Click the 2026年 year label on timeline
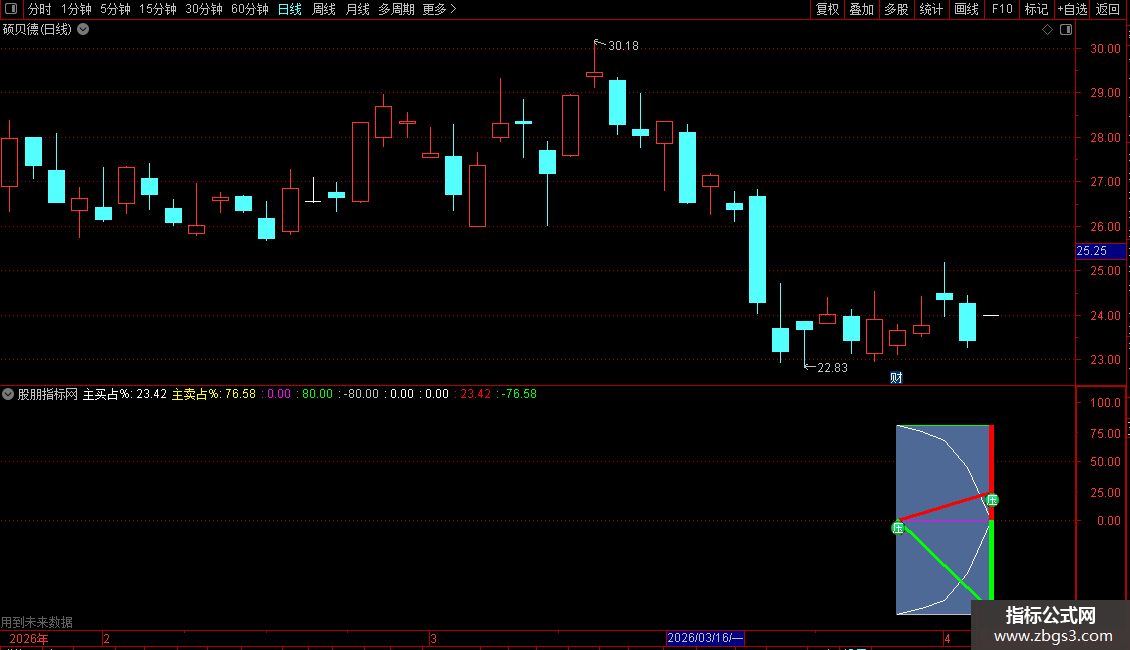This screenshot has height=650, width=1130. pos(29,638)
